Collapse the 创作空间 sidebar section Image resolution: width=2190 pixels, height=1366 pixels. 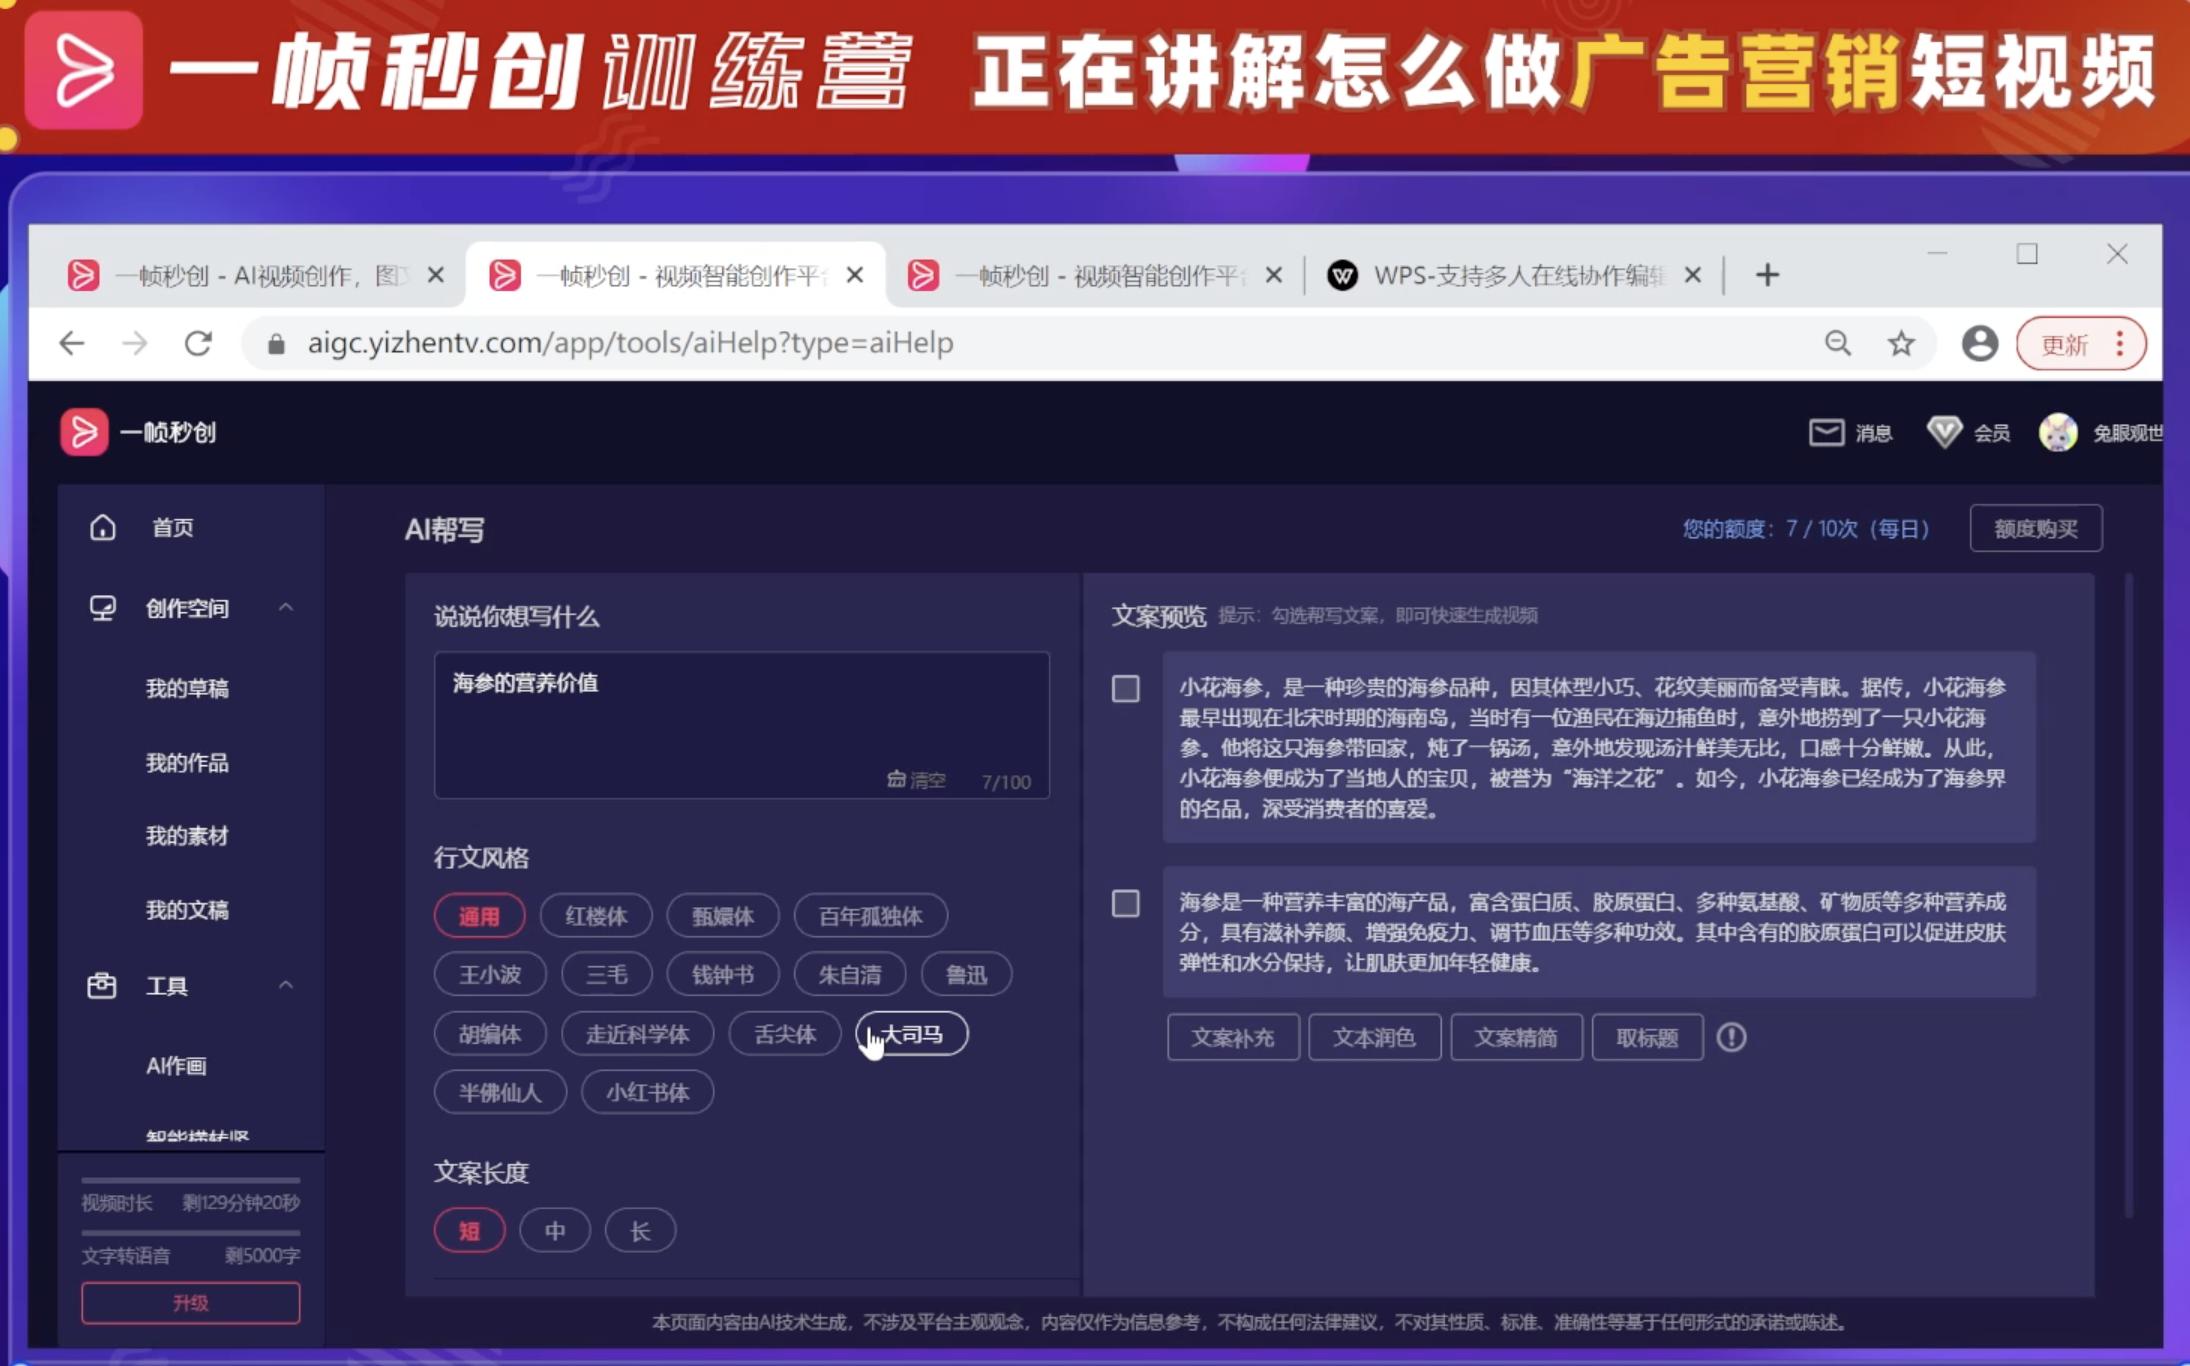tap(288, 607)
